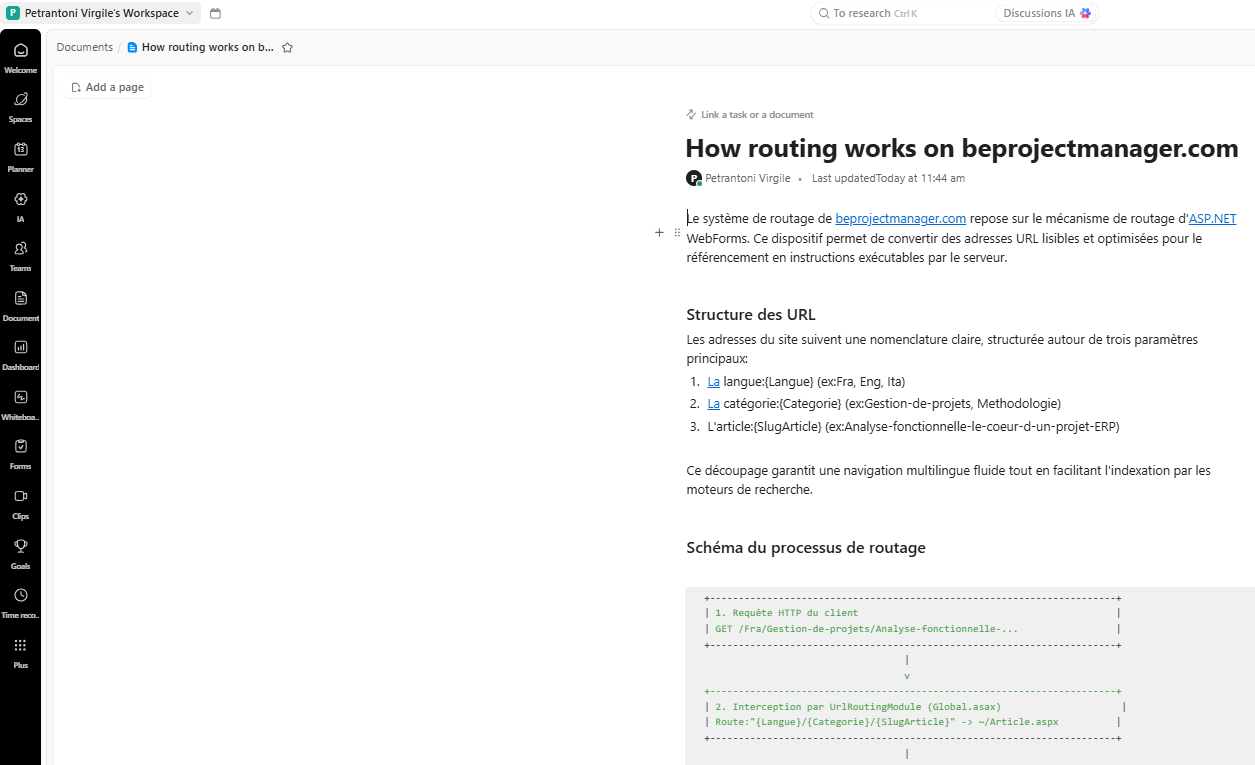Click the plus icon to add block

tap(659, 232)
